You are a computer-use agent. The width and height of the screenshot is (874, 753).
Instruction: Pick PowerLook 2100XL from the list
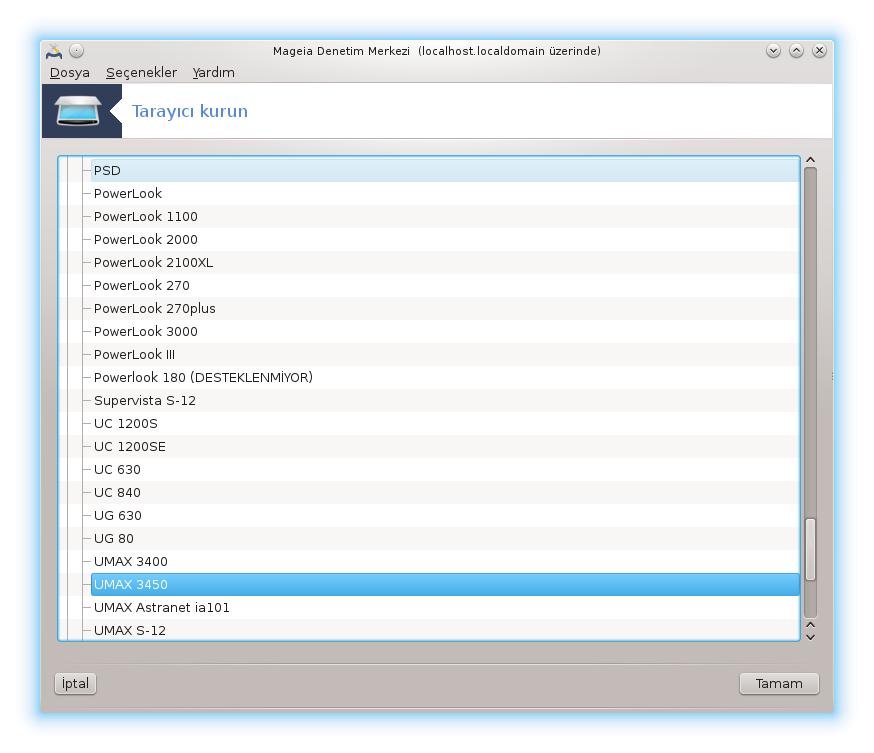click(x=445, y=263)
